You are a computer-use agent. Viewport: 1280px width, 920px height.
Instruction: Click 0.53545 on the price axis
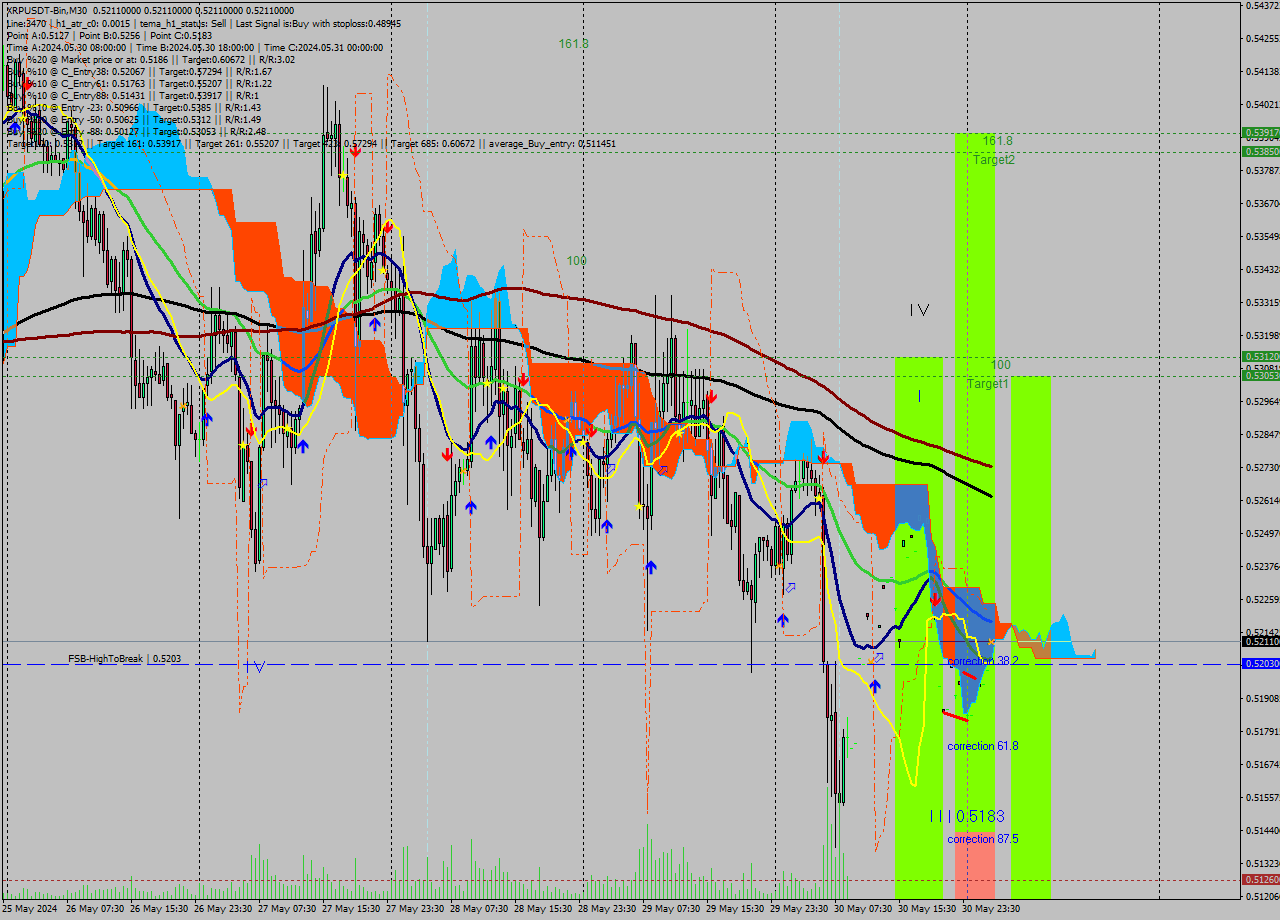tap(1262, 236)
